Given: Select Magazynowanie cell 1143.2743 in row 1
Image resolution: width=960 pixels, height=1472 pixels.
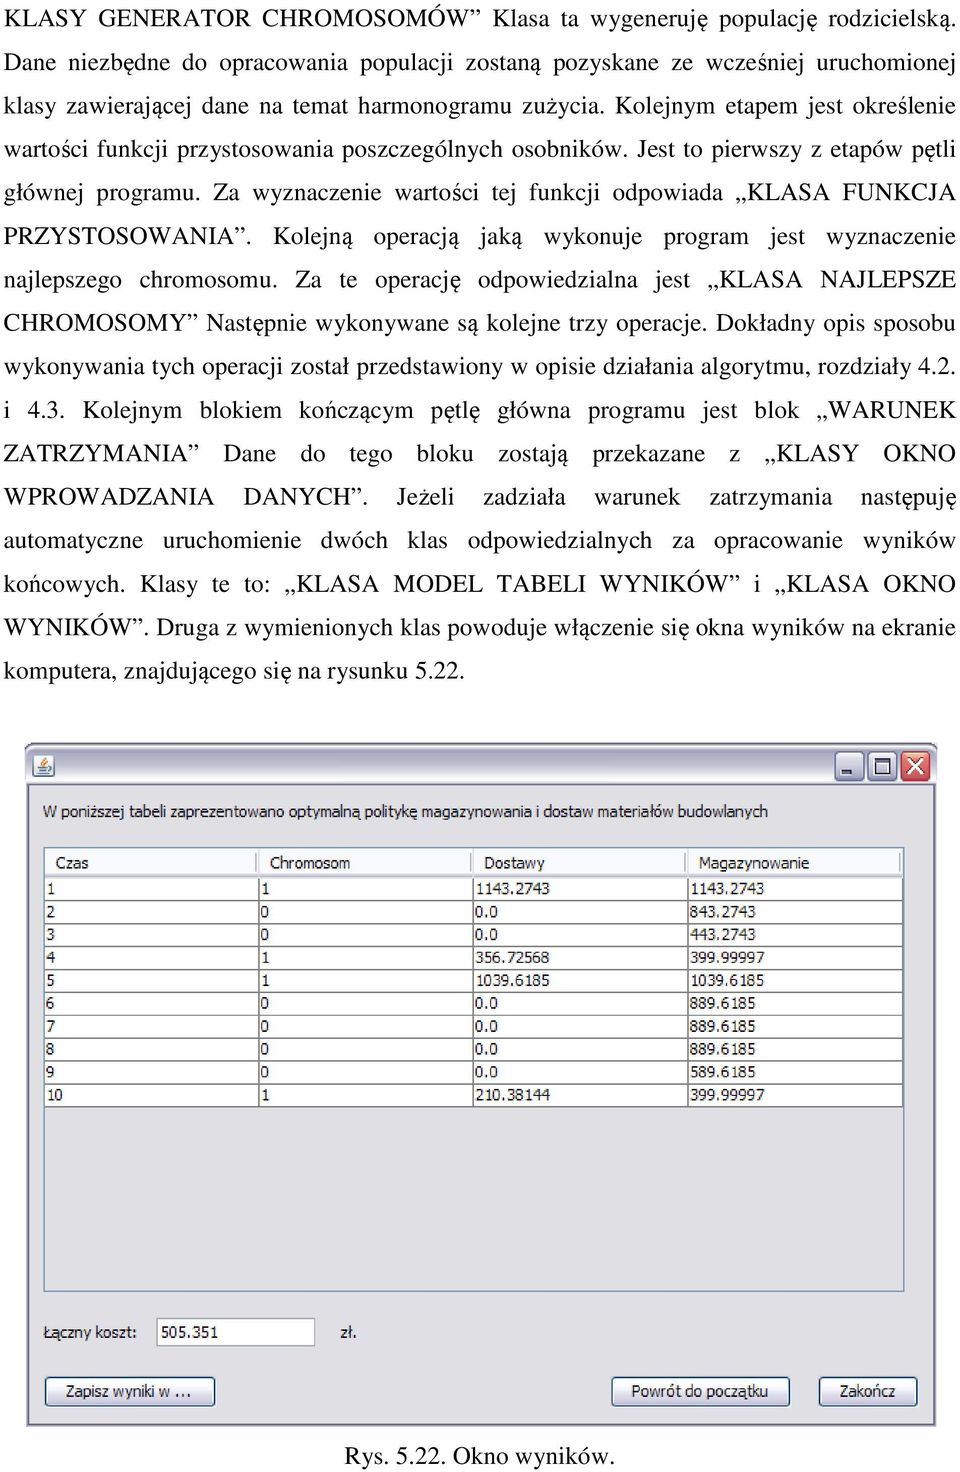Looking at the screenshot, I should (795, 888).
